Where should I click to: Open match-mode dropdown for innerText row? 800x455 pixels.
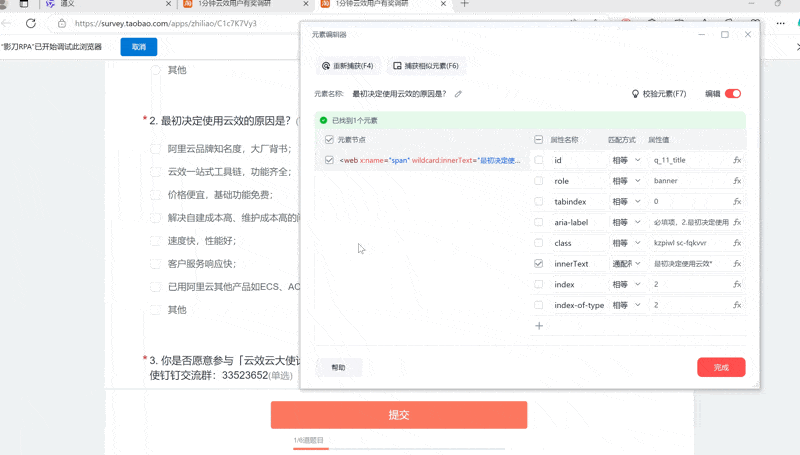pyautogui.click(x=626, y=264)
